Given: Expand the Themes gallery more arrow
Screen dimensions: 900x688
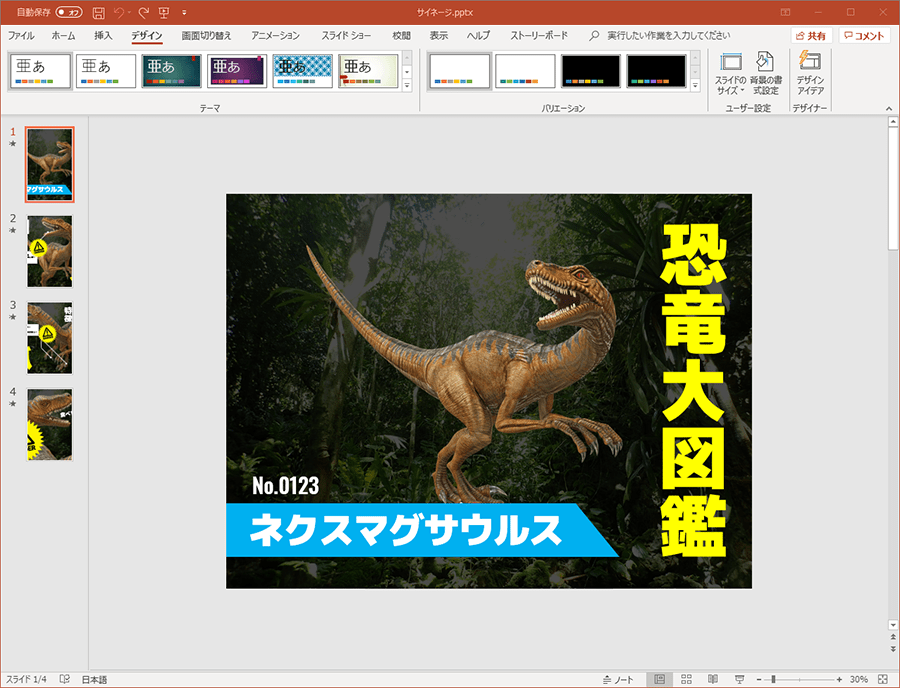Looking at the screenshot, I should 407,86.
